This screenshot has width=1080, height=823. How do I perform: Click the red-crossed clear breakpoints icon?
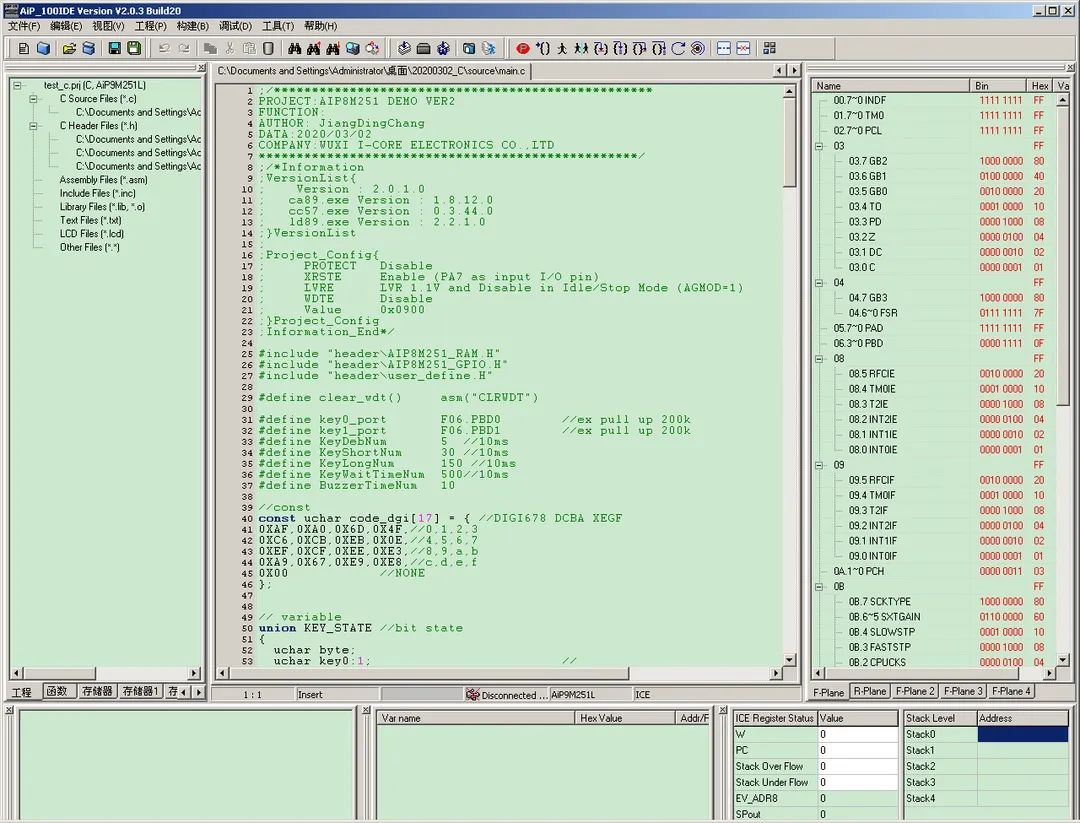coord(743,48)
